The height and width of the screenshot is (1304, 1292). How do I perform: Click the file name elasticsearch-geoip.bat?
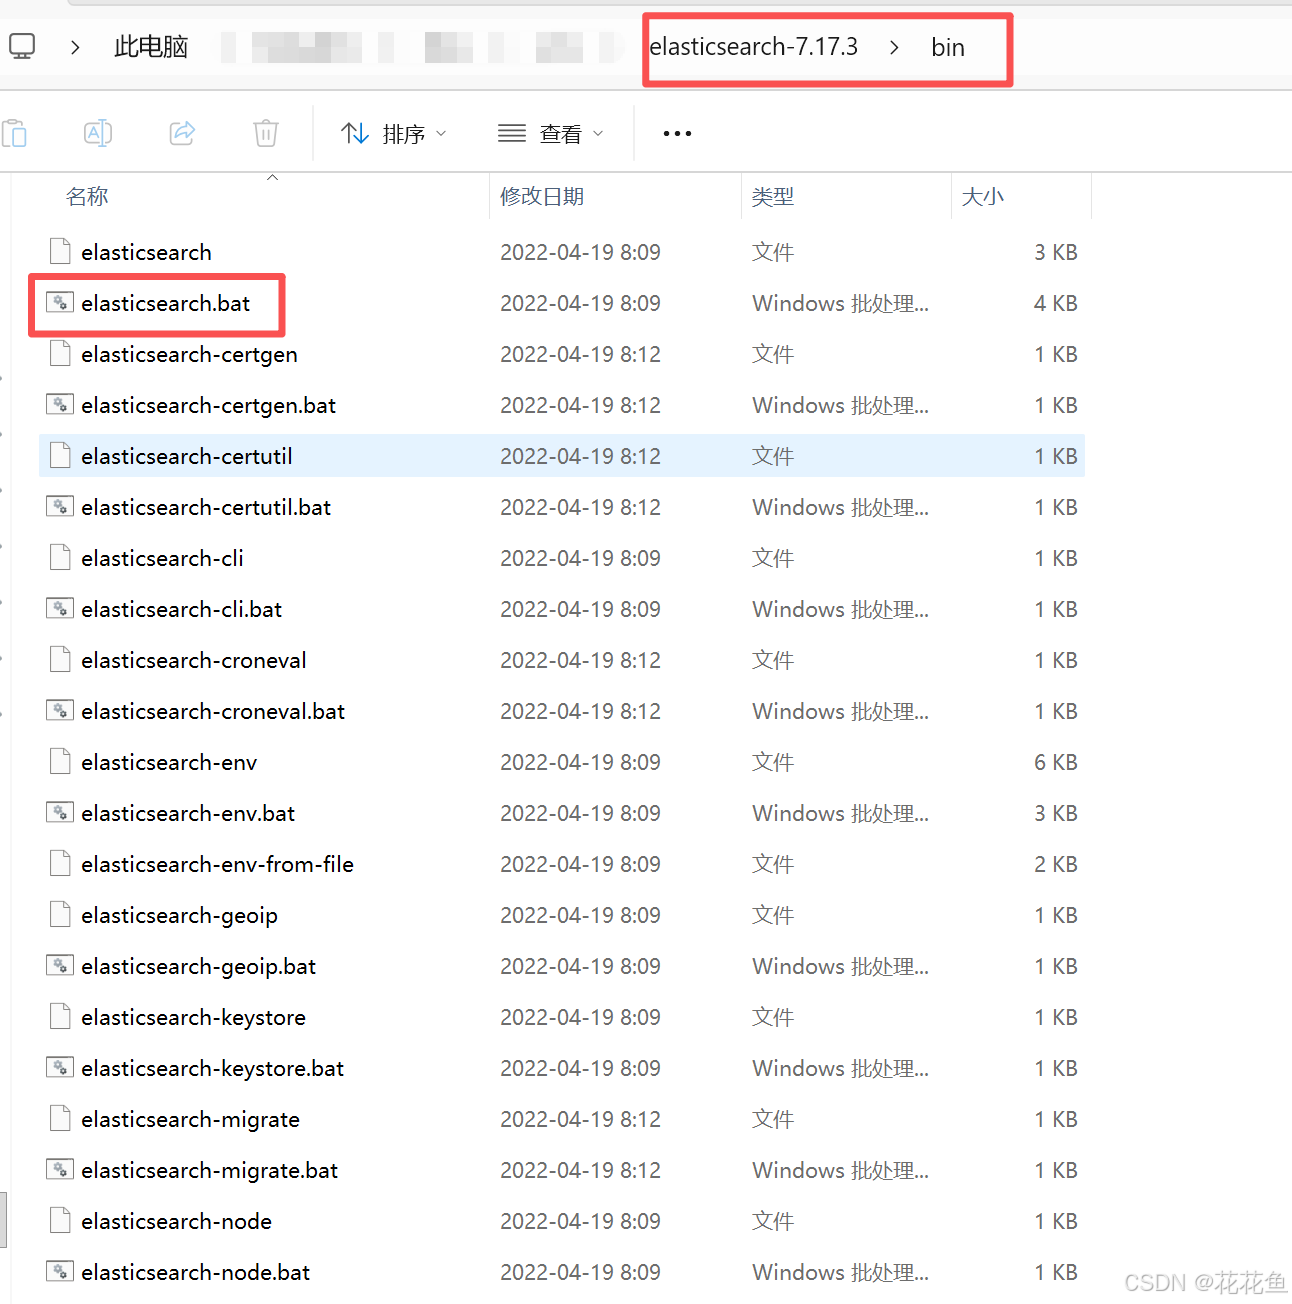[x=199, y=967]
